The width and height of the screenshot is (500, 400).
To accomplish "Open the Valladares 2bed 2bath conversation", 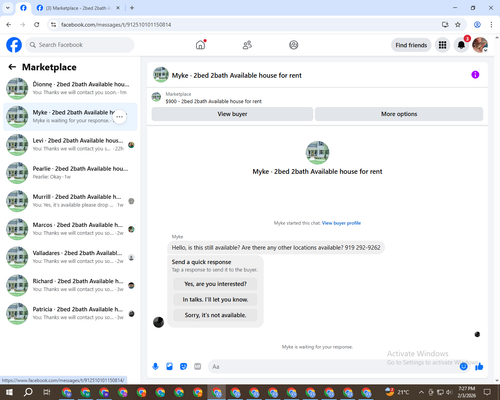I will pyautogui.click(x=70, y=257).
